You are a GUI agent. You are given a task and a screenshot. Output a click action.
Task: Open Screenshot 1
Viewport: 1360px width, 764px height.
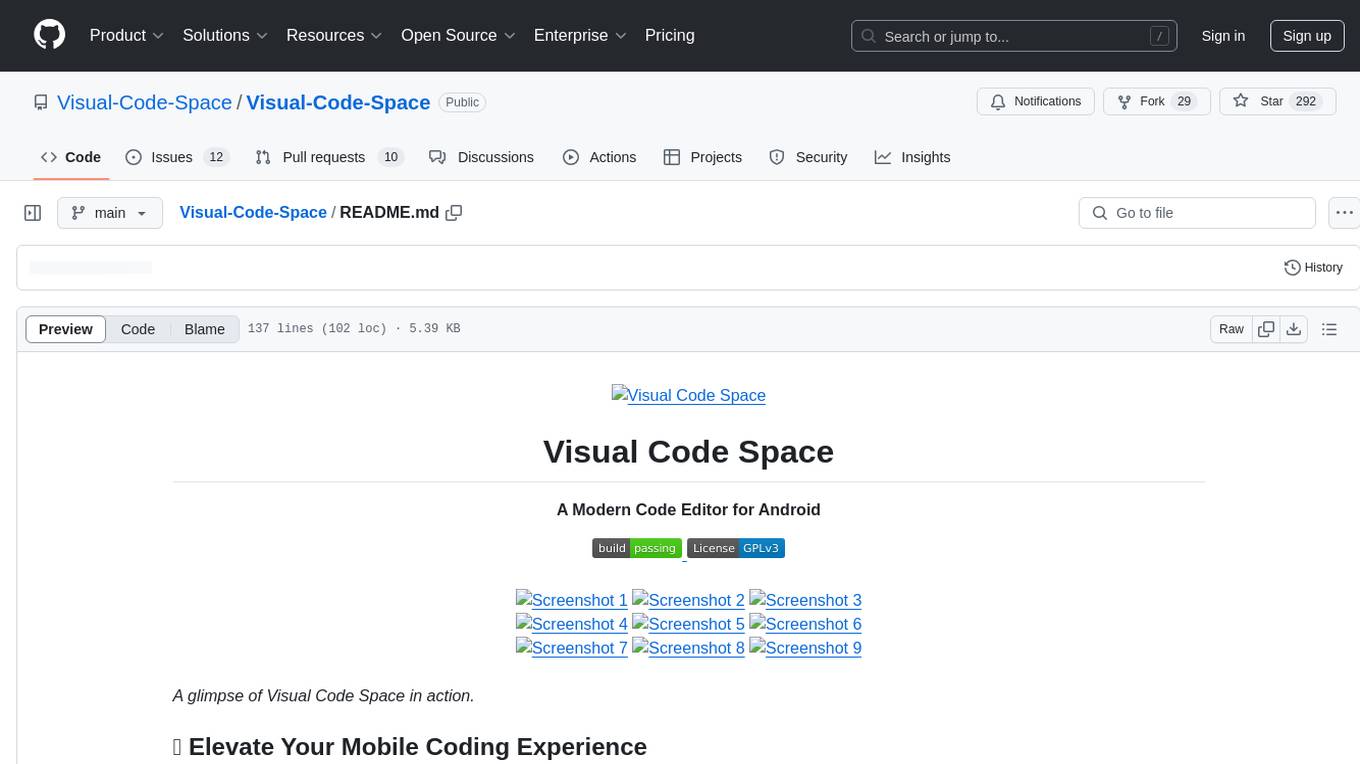point(572,600)
